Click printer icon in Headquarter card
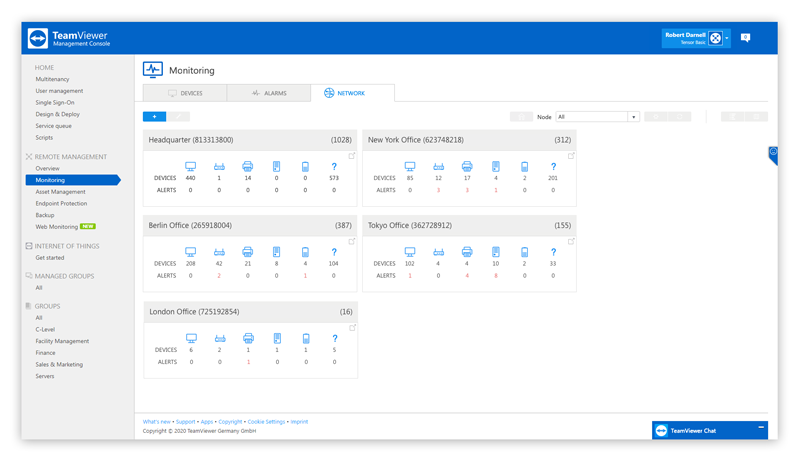 248,167
